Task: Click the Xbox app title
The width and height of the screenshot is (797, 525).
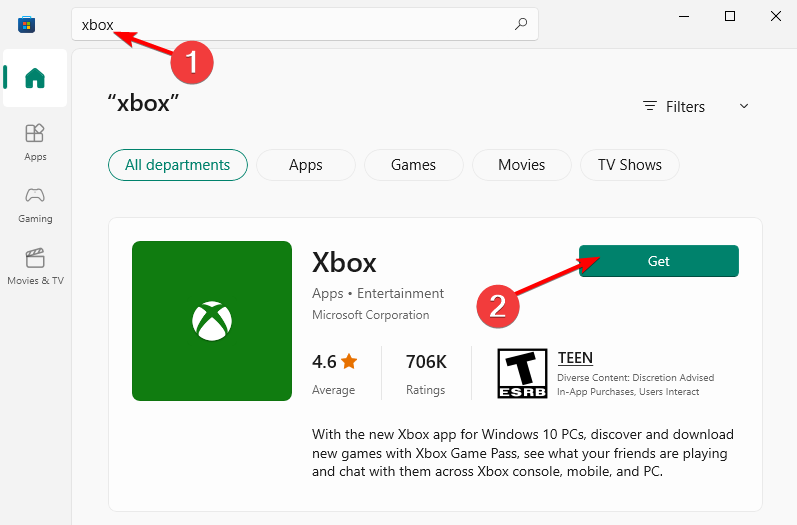Action: click(344, 263)
